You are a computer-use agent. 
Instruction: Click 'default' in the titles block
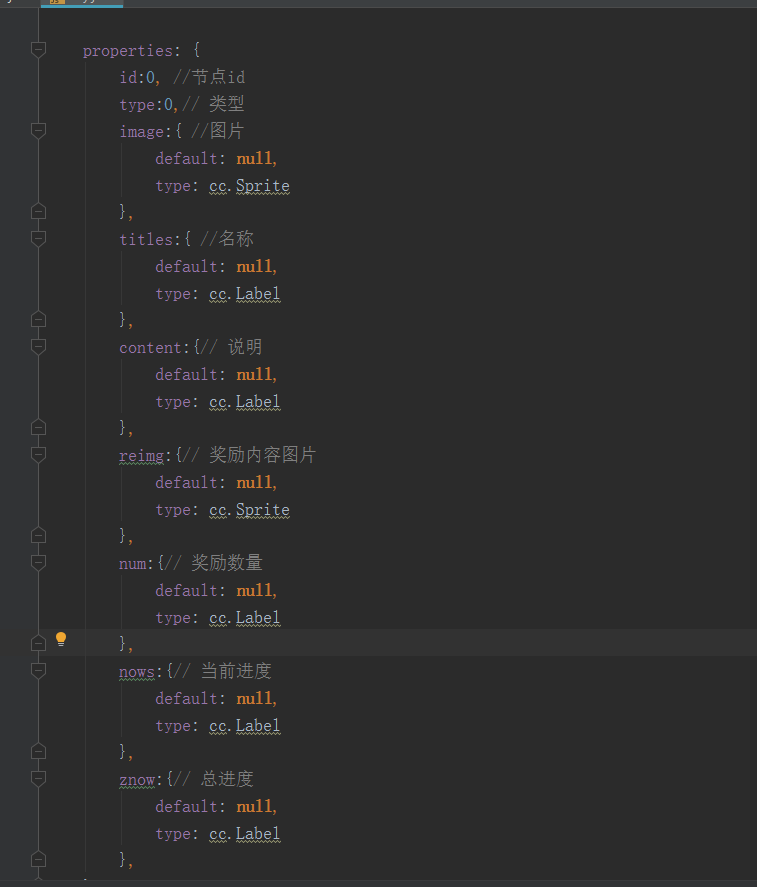pos(187,266)
